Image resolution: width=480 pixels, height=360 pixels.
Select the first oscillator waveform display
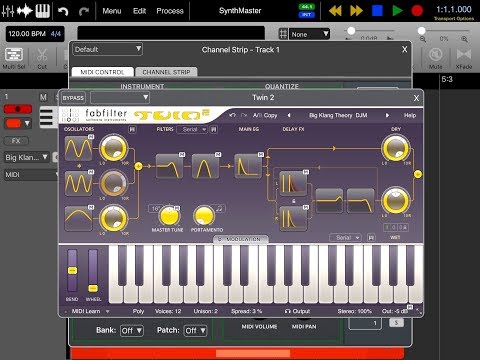pyautogui.click(x=79, y=148)
